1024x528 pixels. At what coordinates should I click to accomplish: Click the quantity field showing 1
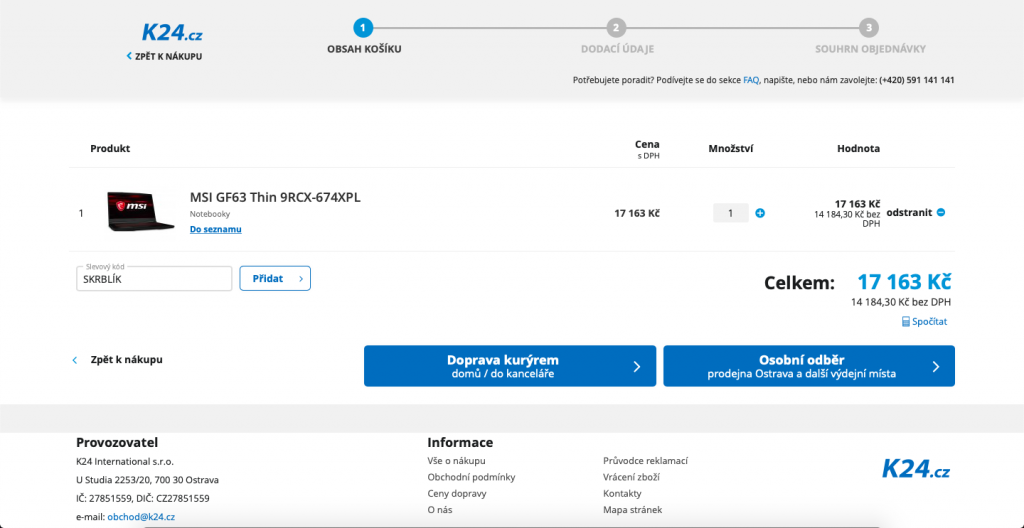(x=730, y=213)
